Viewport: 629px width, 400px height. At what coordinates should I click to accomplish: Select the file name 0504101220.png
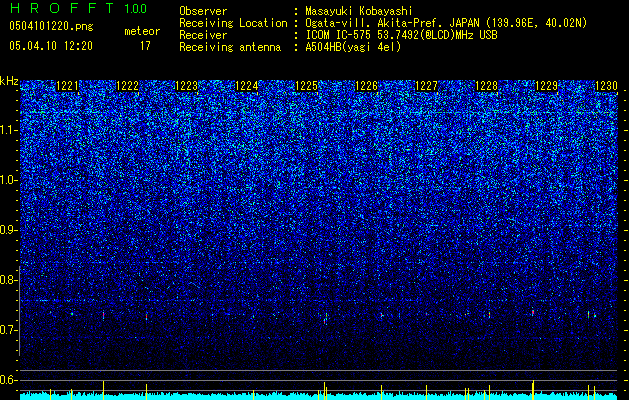tap(51, 26)
